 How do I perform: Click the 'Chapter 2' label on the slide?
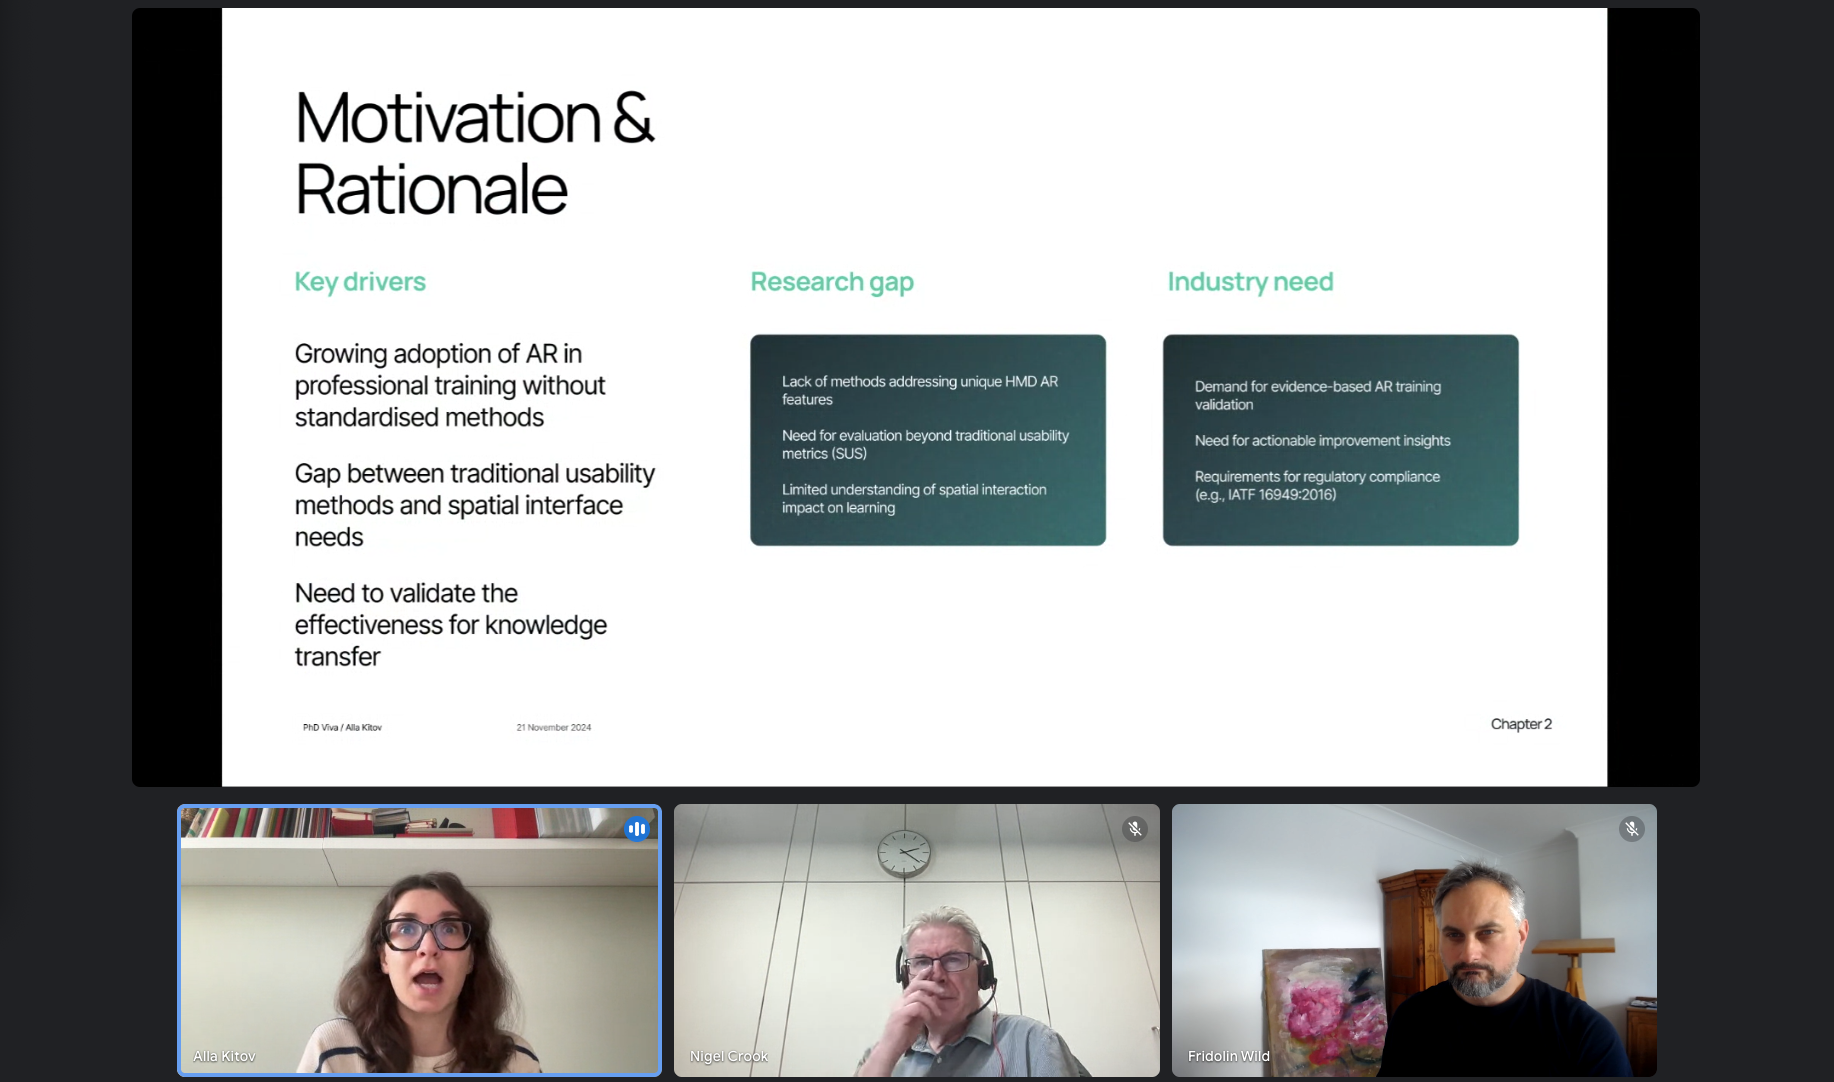point(1520,724)
